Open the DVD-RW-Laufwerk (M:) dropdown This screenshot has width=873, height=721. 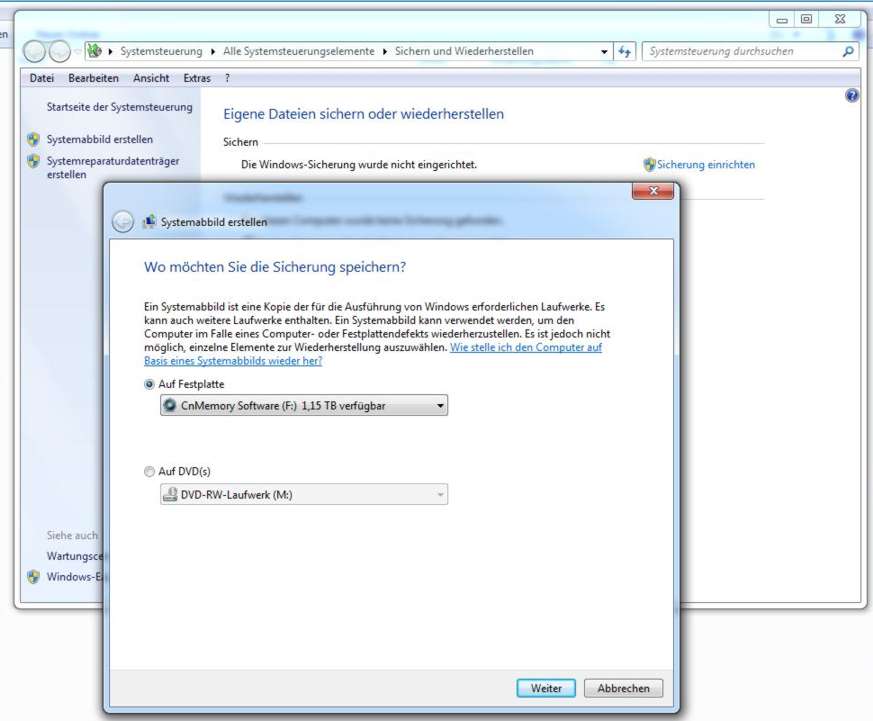[304, 494]
